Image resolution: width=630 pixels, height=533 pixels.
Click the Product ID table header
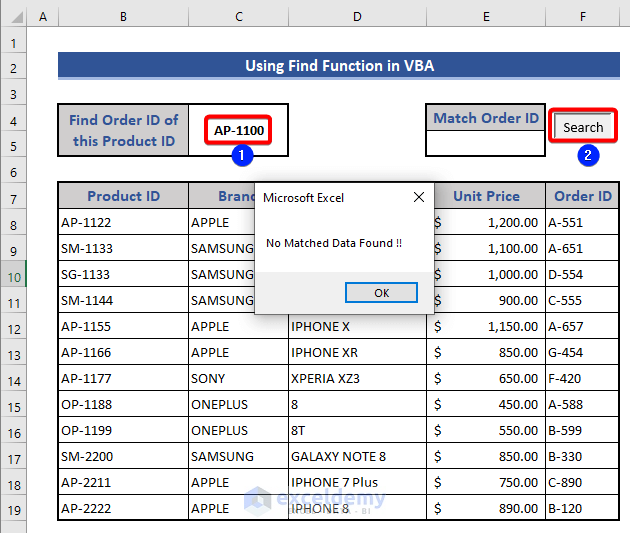pyautogui.click(x=123, y=196)
